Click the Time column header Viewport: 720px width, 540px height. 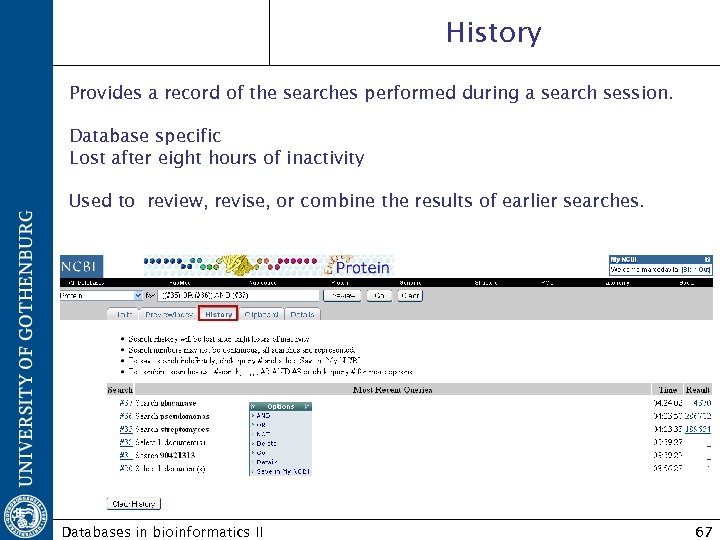pos(668,390)
